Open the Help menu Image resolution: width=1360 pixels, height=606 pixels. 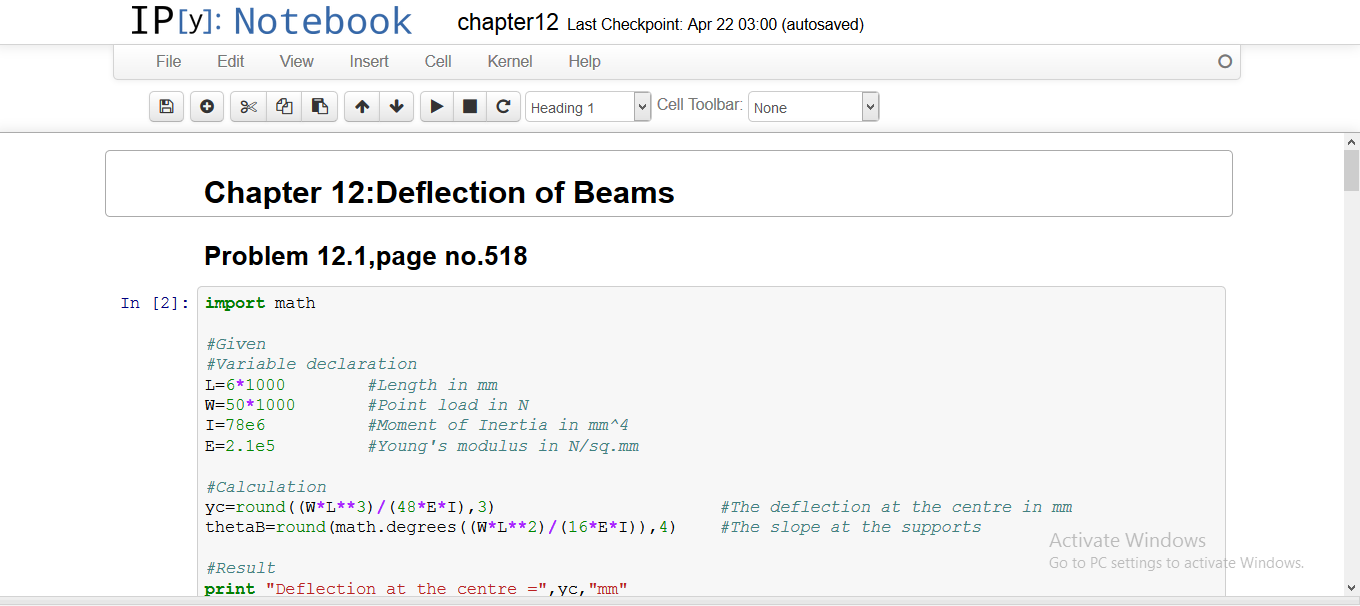point(584,62)
